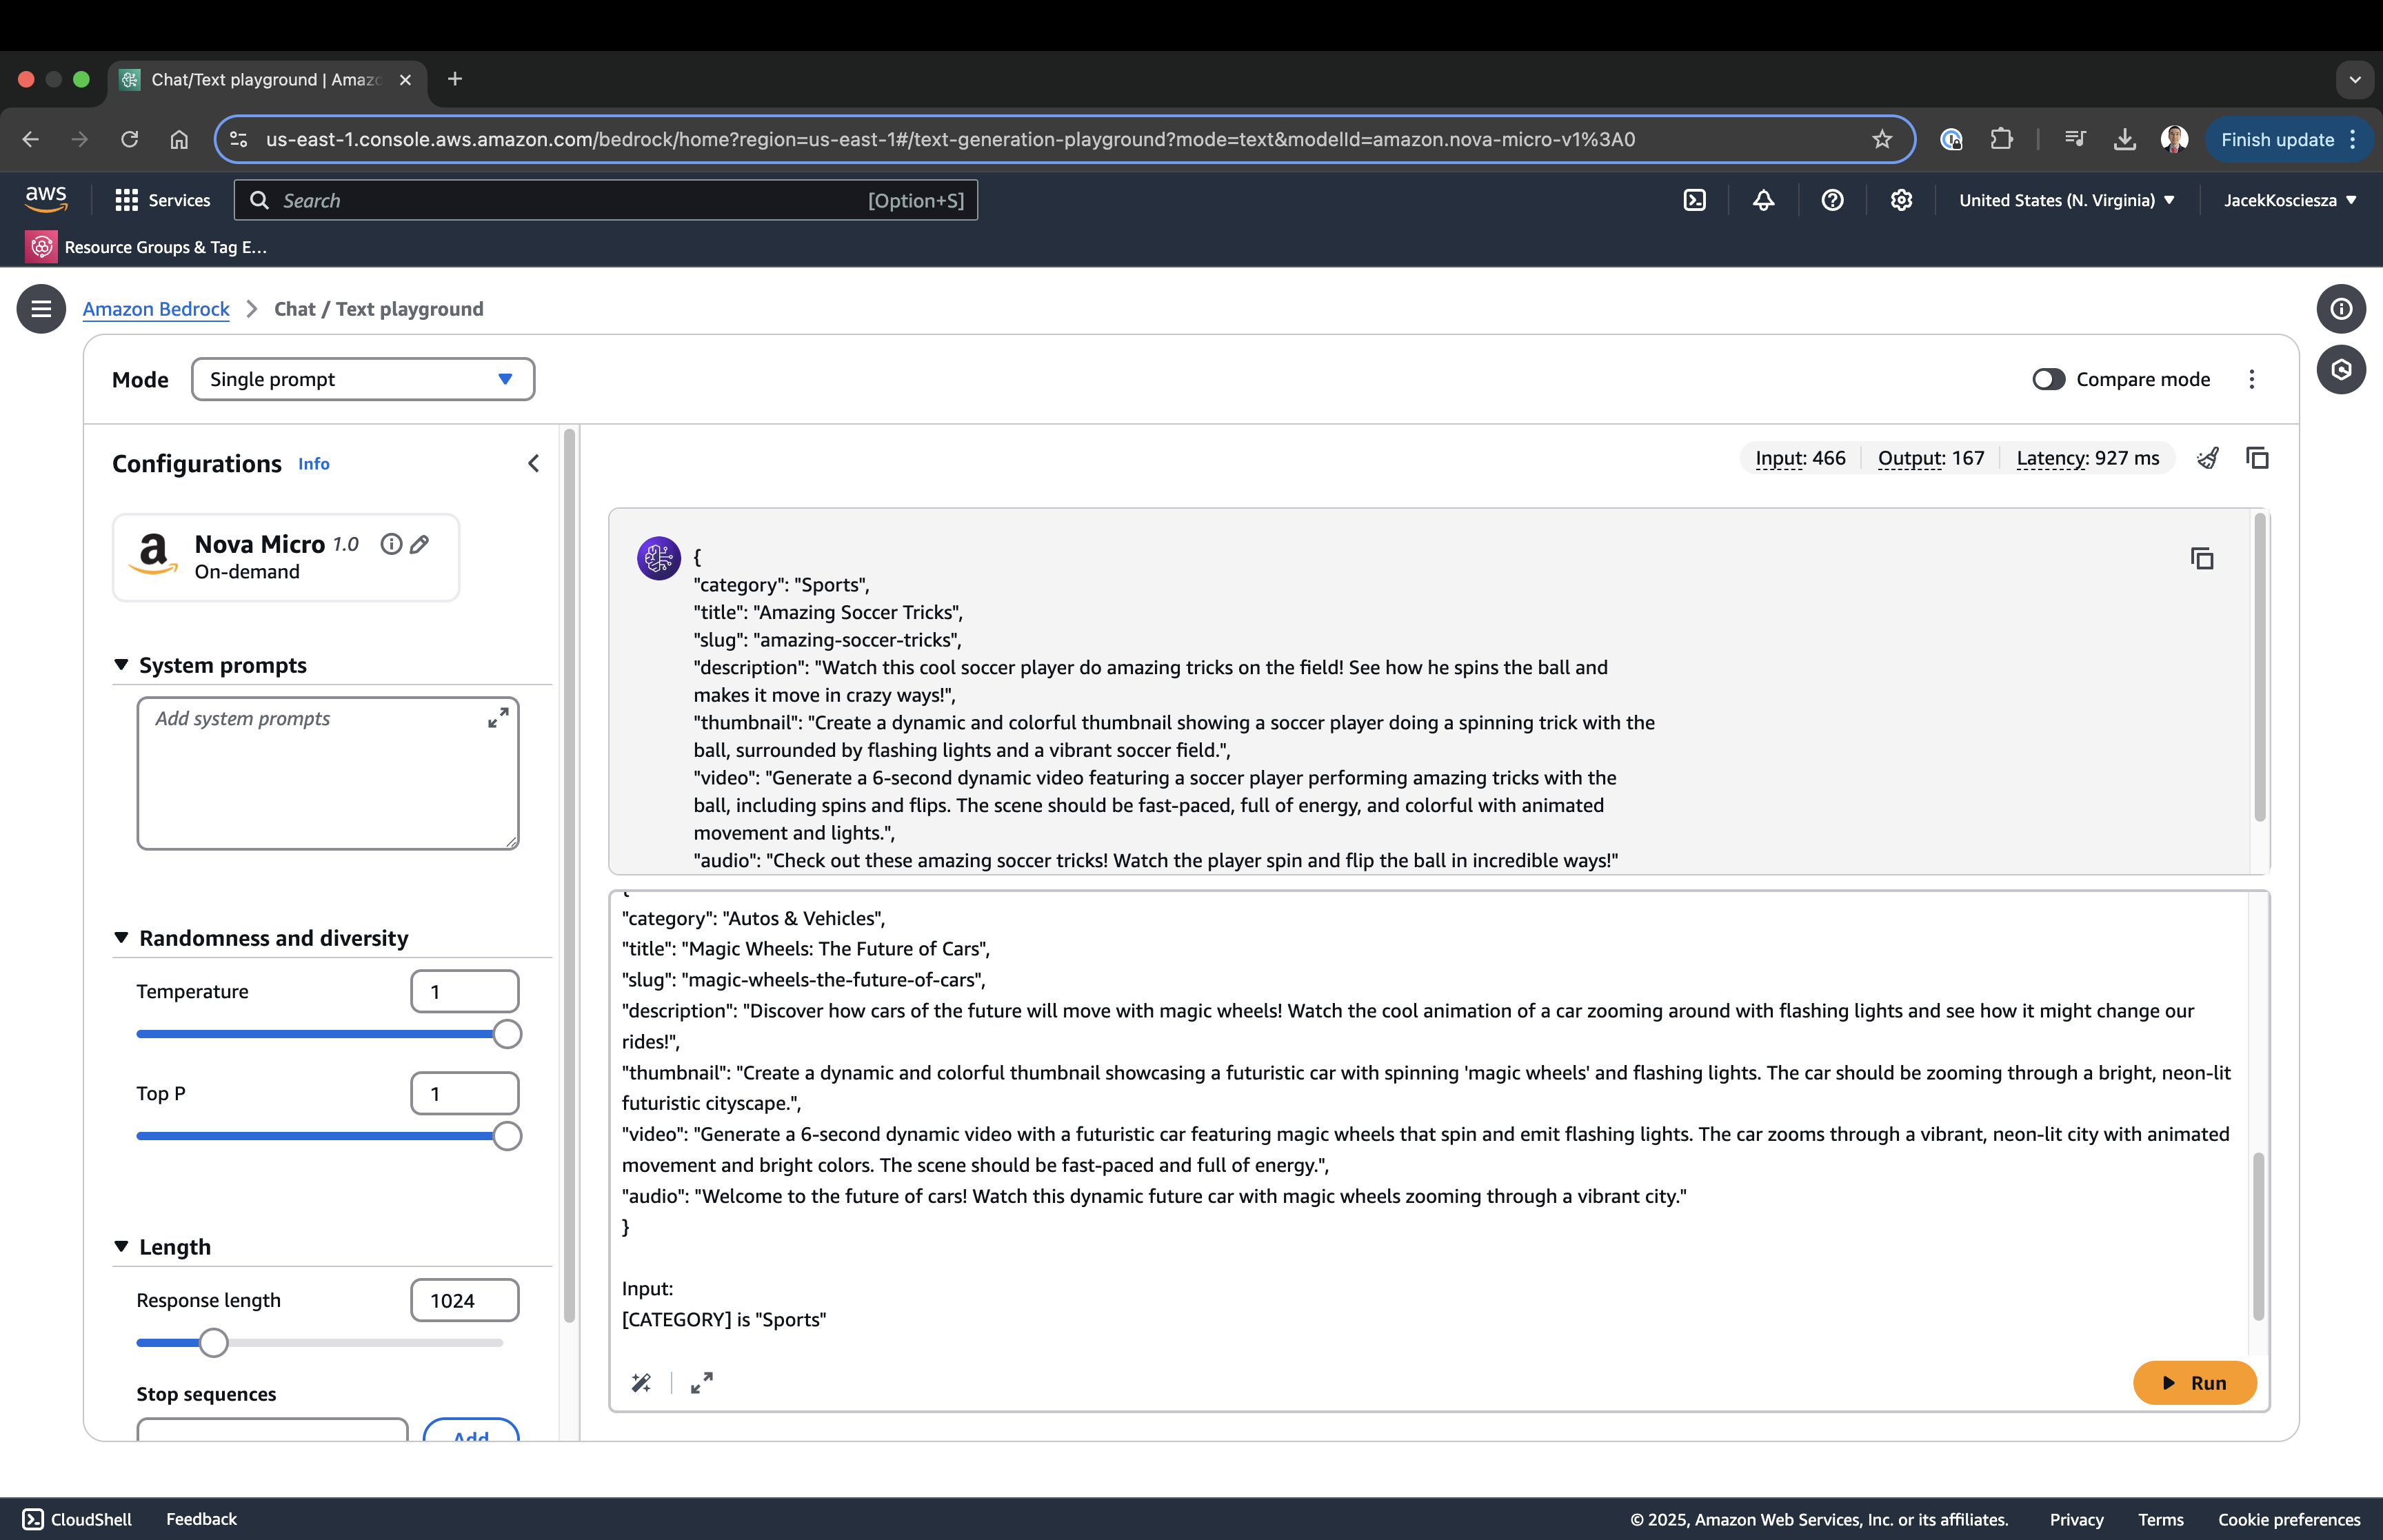
Task: Click the Temperature value field
Action: 465,992
